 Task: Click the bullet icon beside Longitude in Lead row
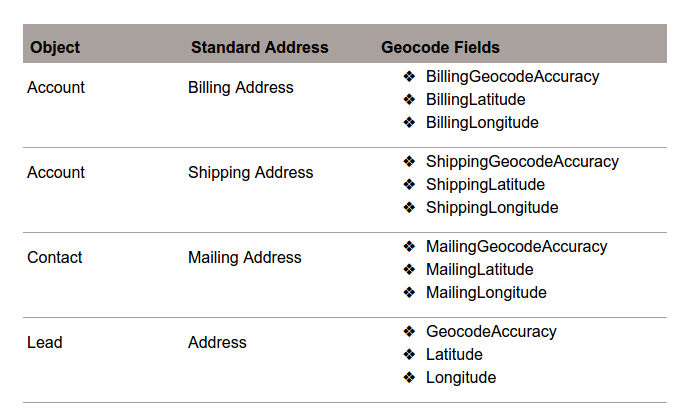[x=409, y=377]
